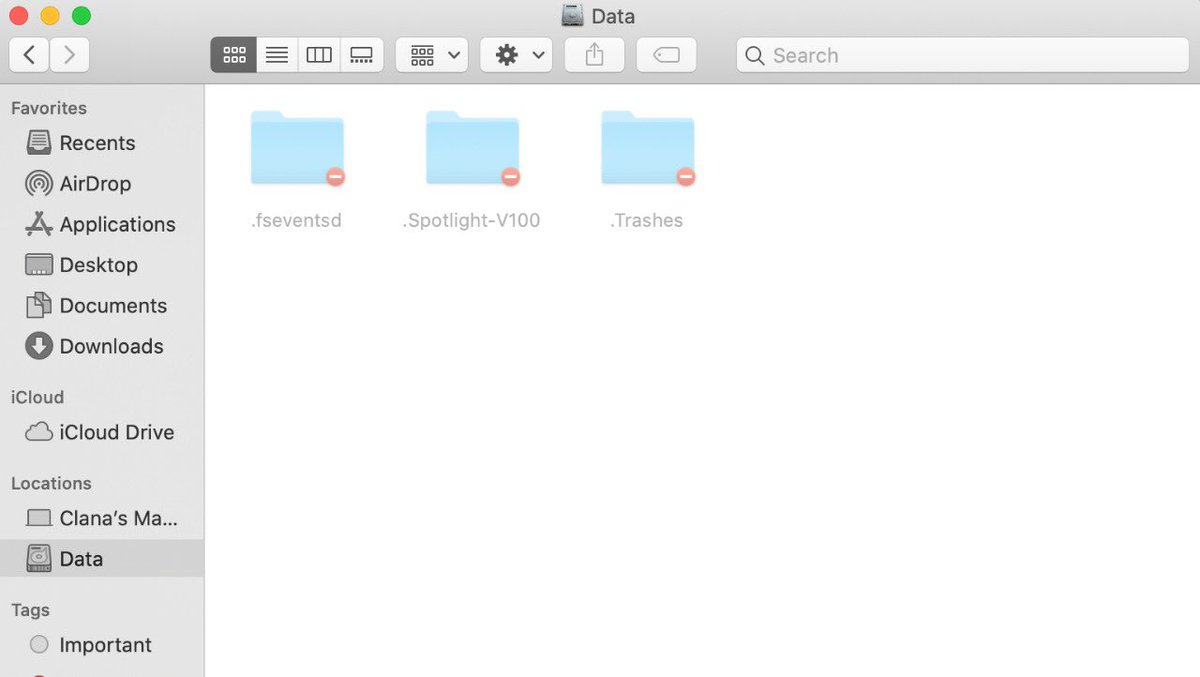Image resolution: width=1200 pixels, height=677 pixels.
Task: Open the Documents sidebar item
Action: click(114, 305)
